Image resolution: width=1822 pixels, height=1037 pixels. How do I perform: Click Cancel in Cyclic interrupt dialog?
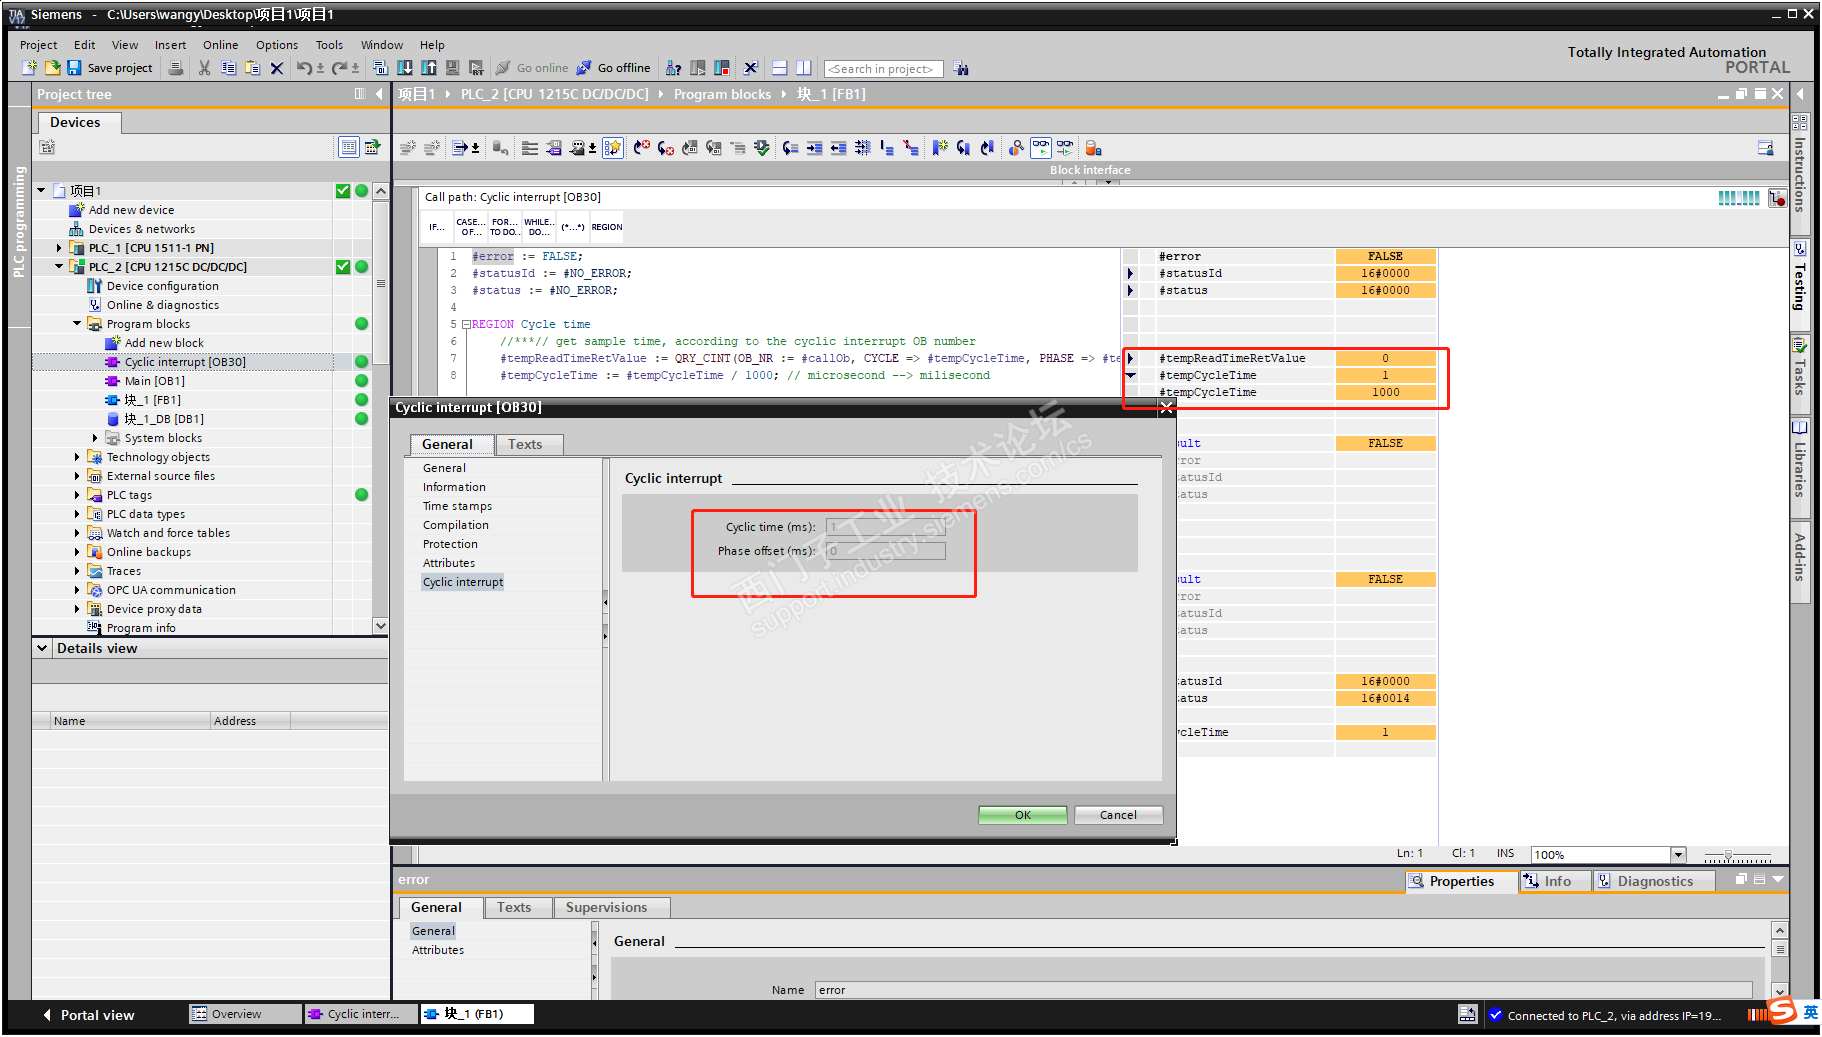tap(1118, 815)
